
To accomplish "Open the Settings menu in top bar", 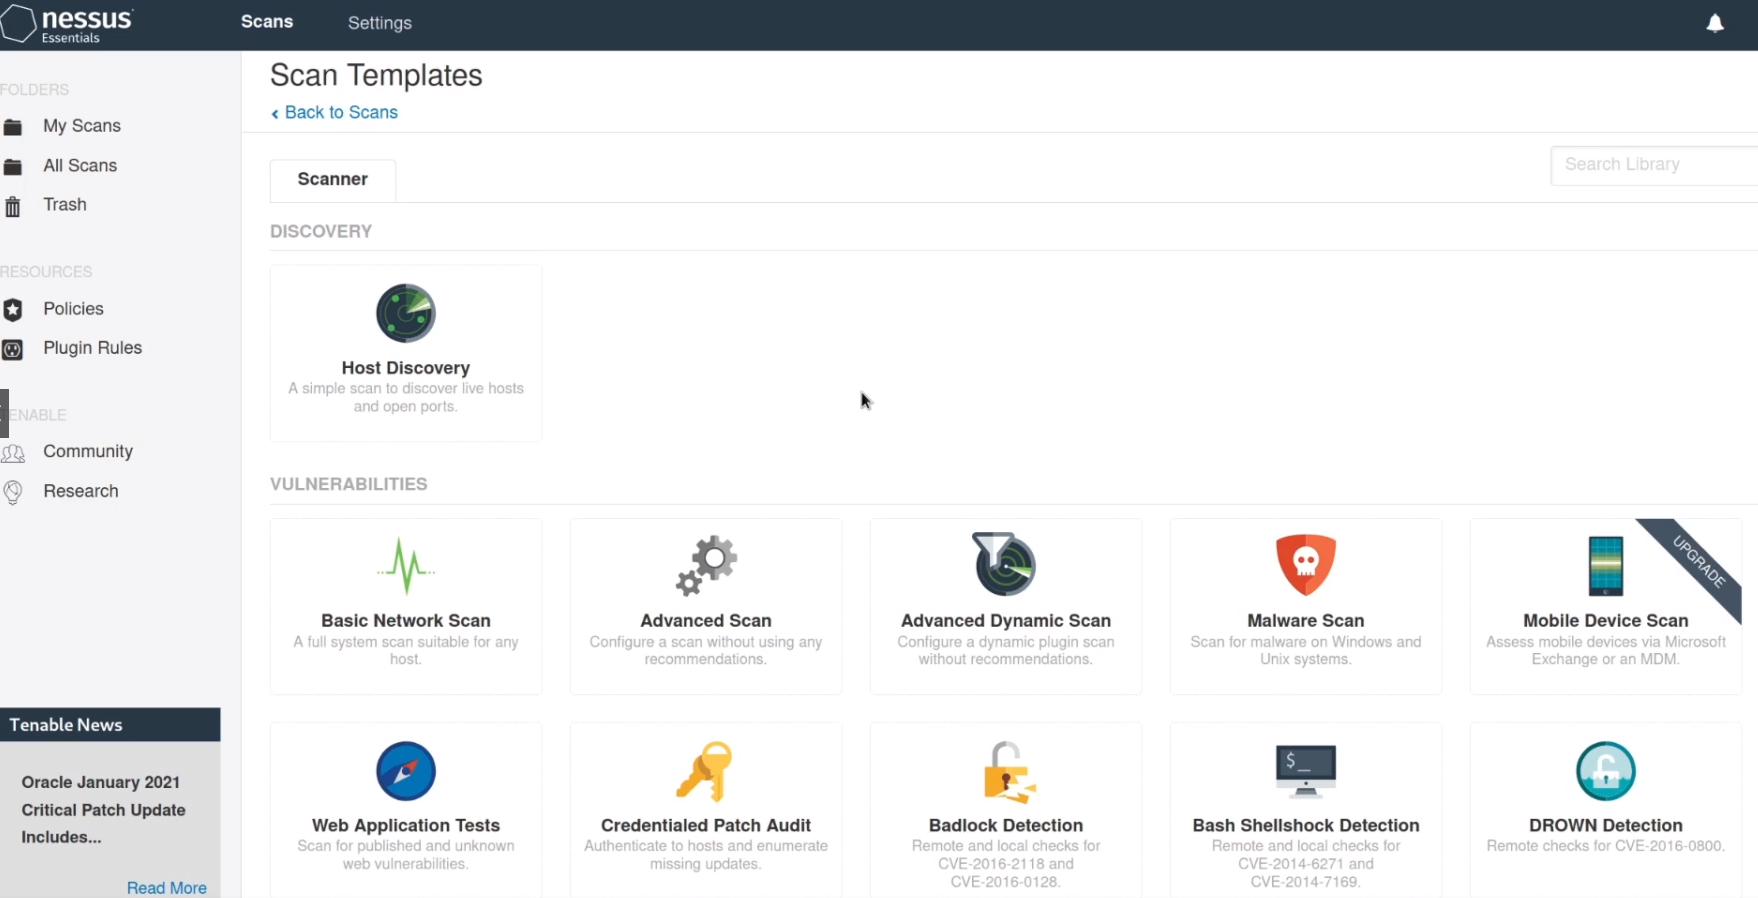I will (379, 23).
